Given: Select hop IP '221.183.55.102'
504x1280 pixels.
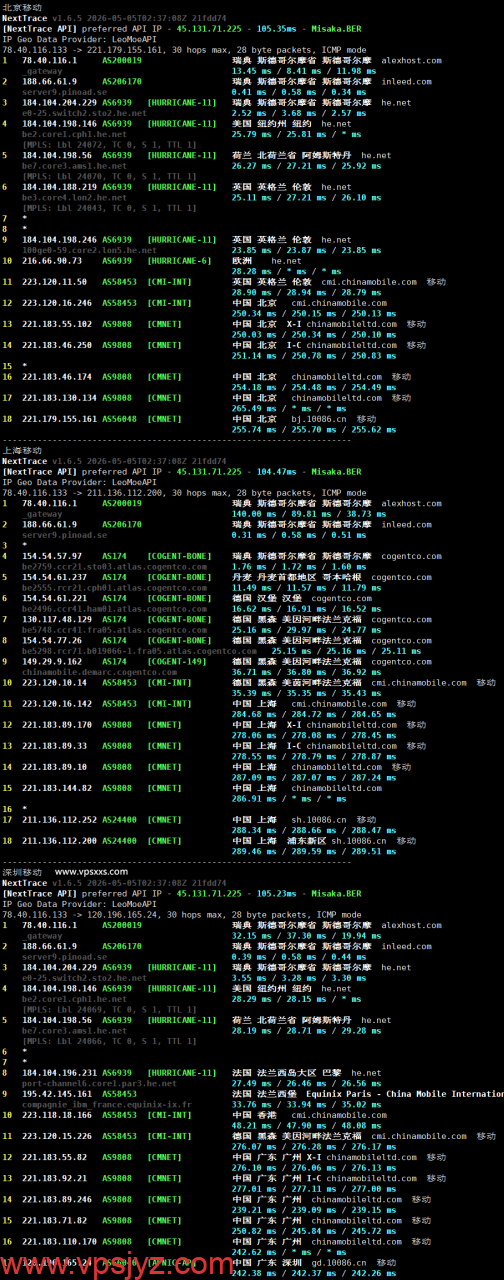Looking at the screenshot, I should [57, 324].
